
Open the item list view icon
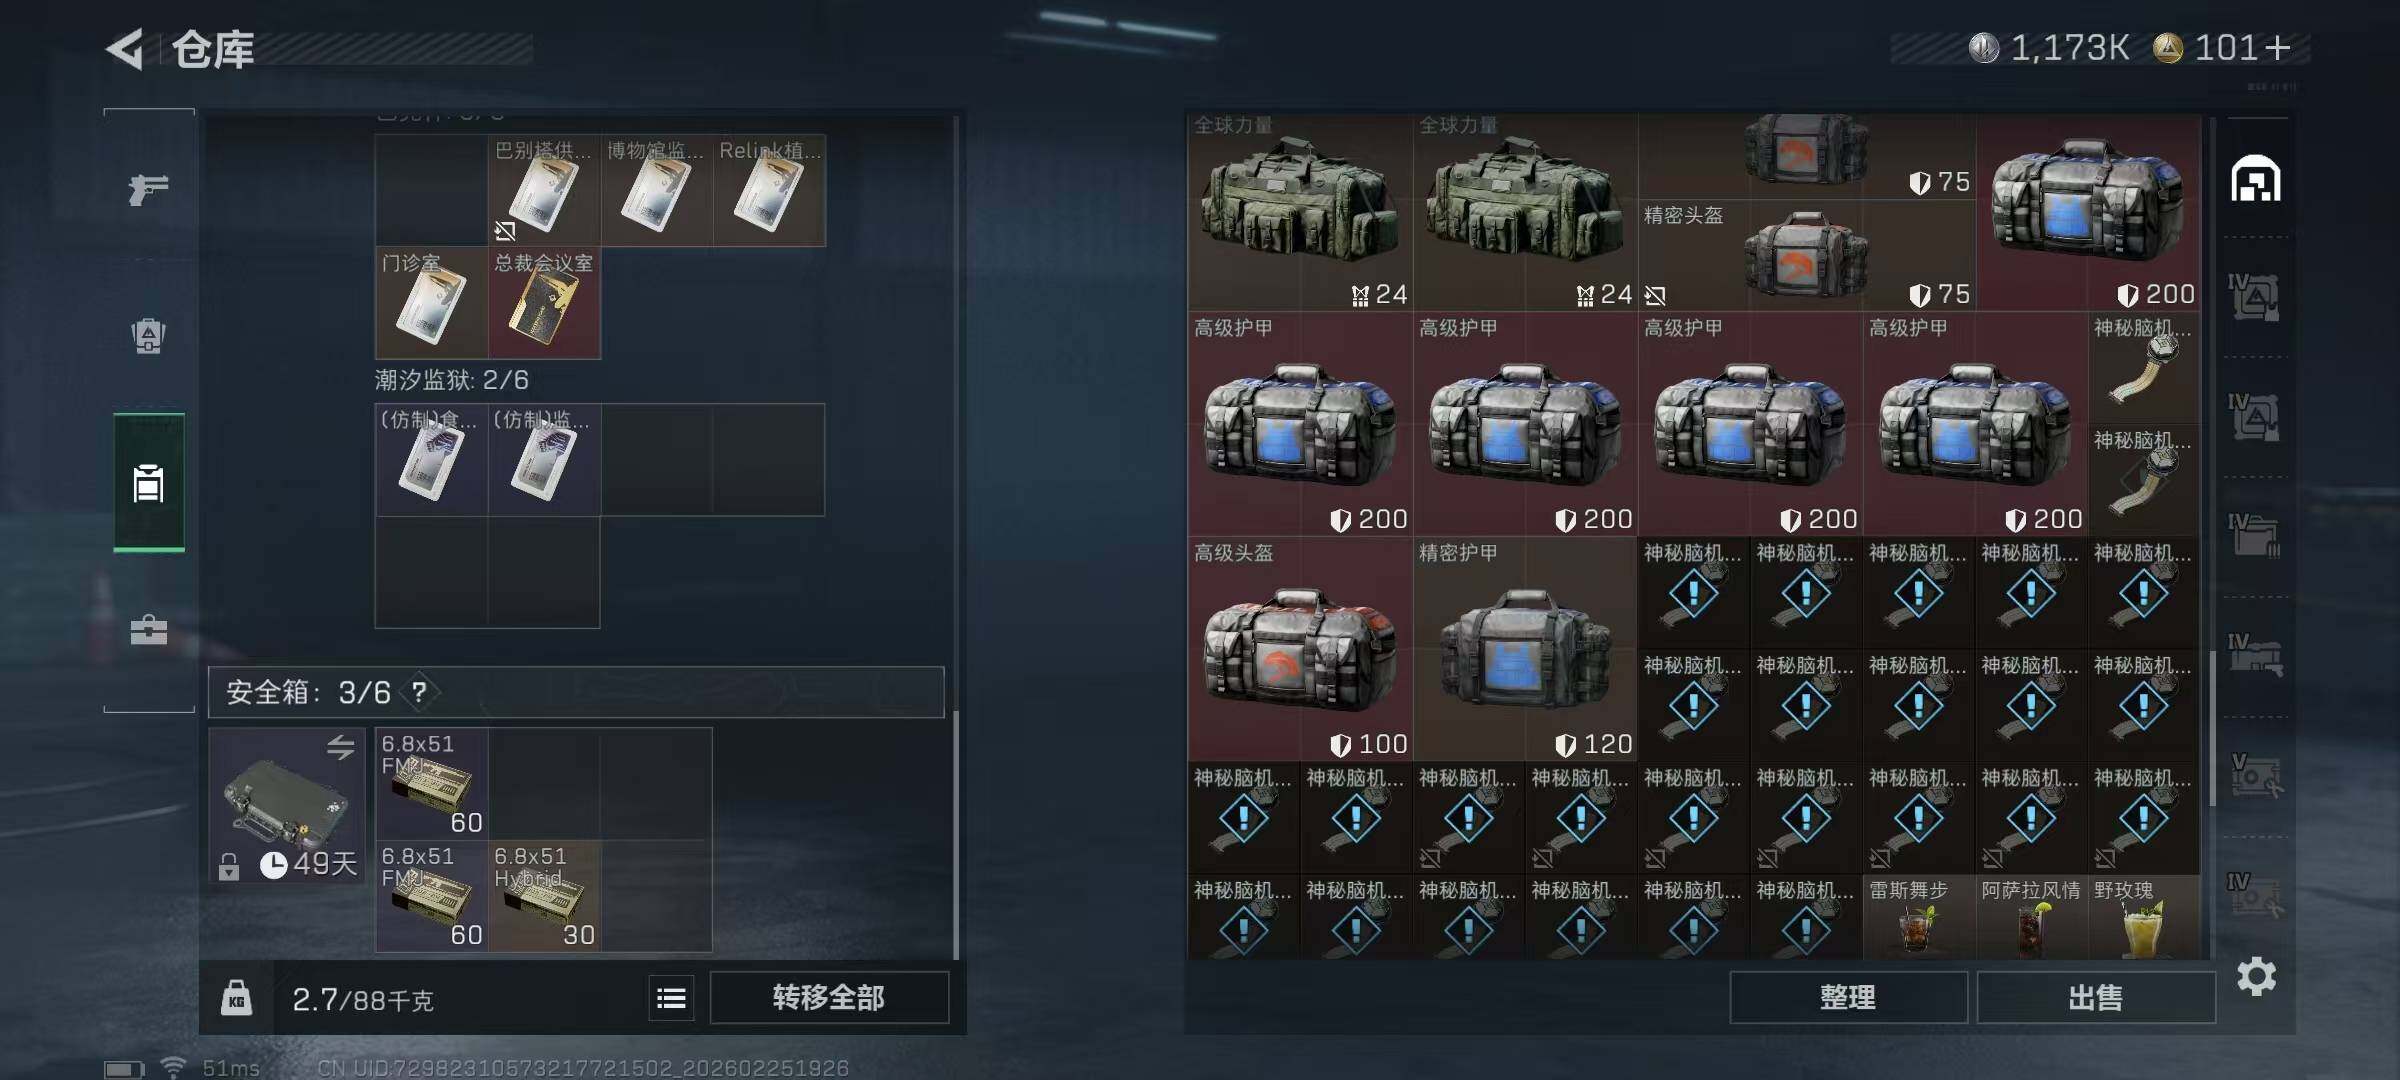coord(671,998)
